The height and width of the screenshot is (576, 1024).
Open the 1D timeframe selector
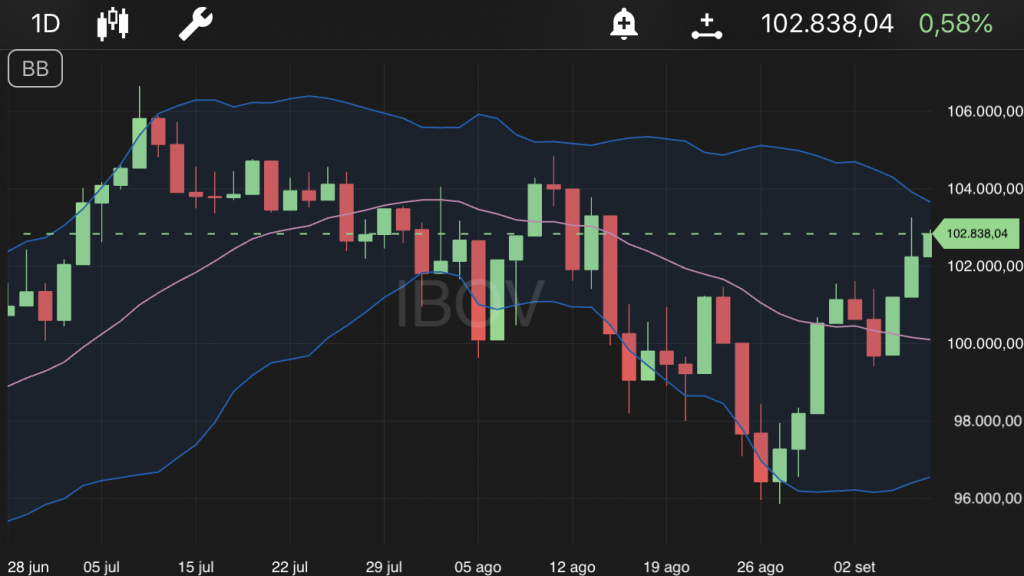46,24
